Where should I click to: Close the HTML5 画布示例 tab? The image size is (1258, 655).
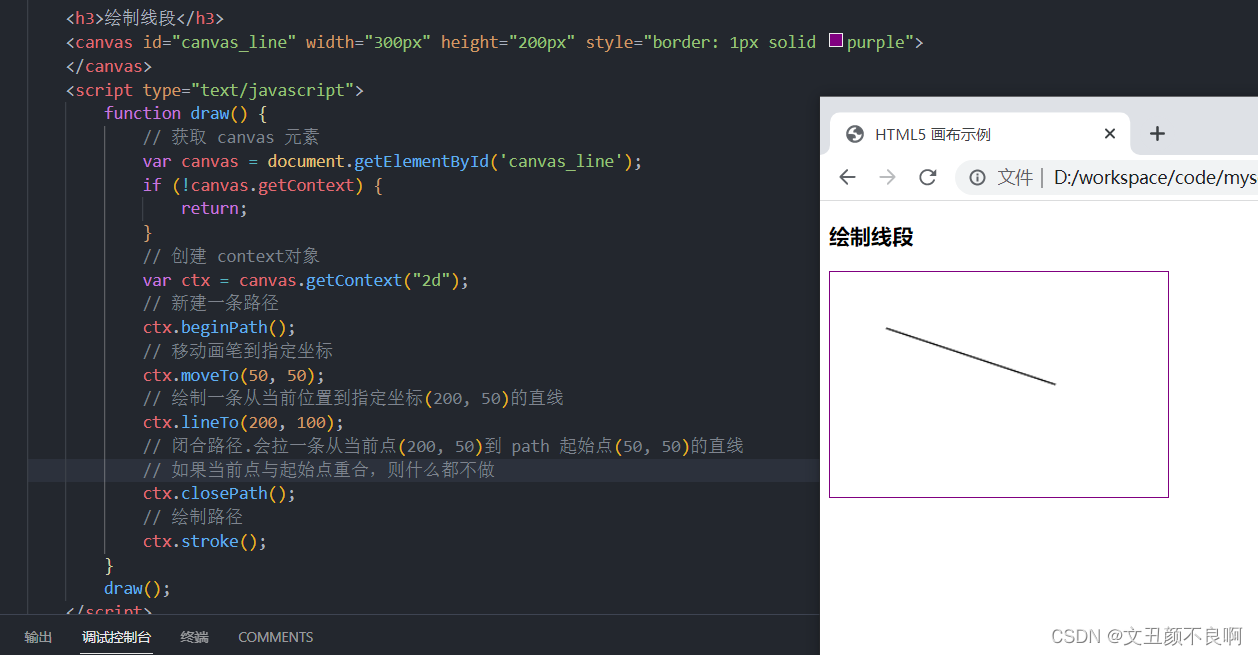pyautogui.click(x=1109, y=133)
